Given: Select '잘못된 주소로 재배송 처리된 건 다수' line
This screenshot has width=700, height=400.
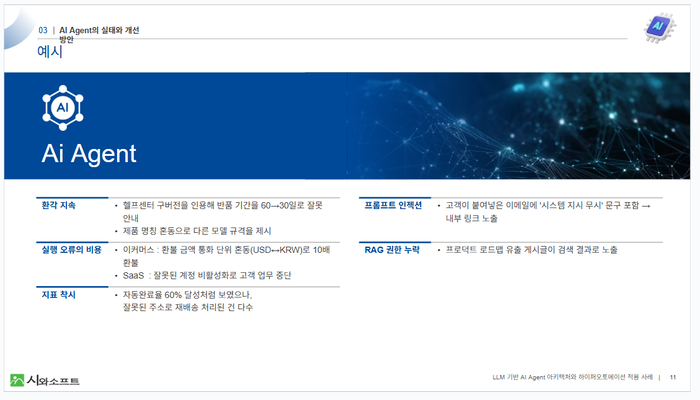Looking at the screenshot, I should [x=188, y=307].
